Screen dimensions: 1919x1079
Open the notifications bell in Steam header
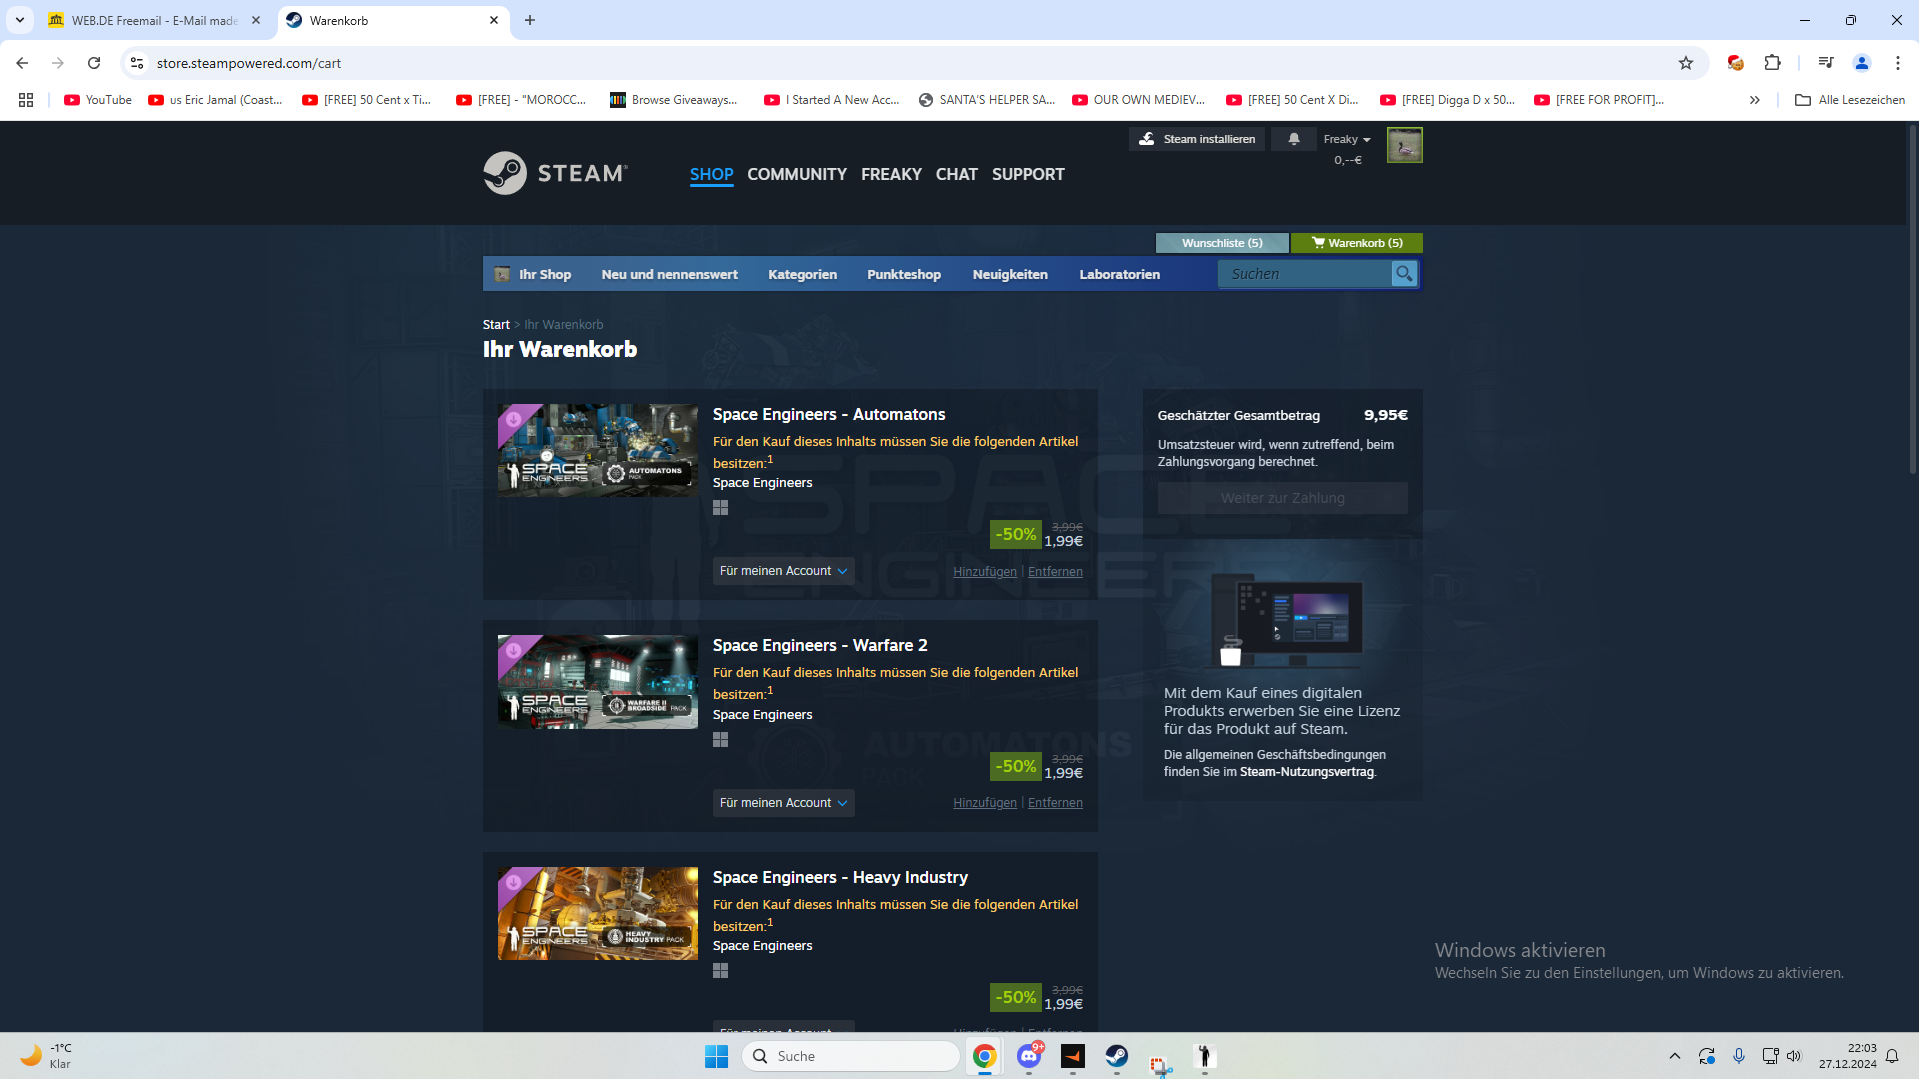click(x=1294, y=139)
